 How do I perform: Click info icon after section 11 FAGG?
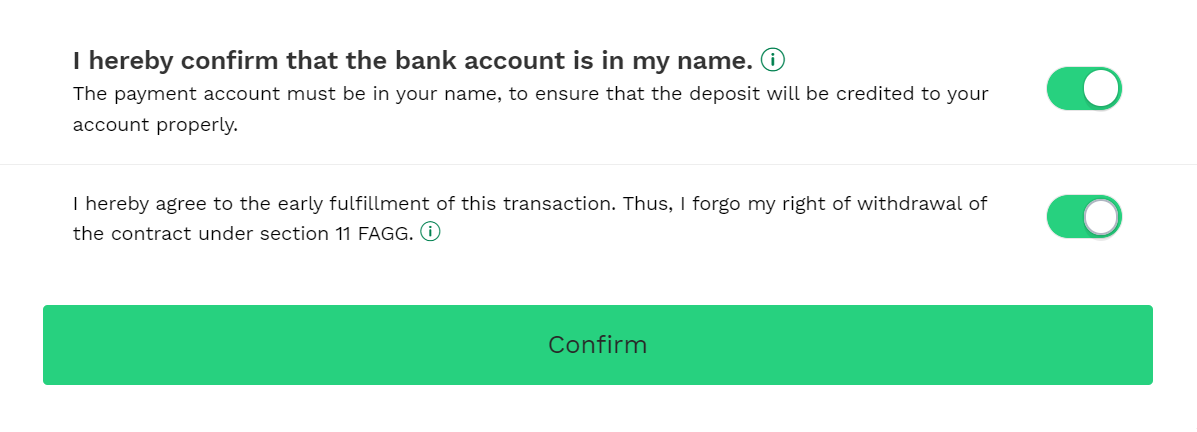pos(431,231)
